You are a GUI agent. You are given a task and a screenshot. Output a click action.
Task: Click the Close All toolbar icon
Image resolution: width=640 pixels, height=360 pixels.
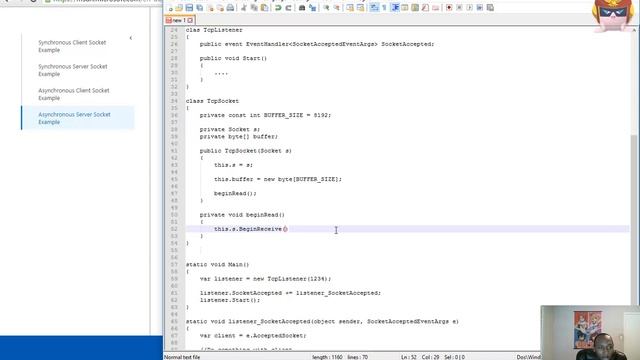(x=220, y=8)
